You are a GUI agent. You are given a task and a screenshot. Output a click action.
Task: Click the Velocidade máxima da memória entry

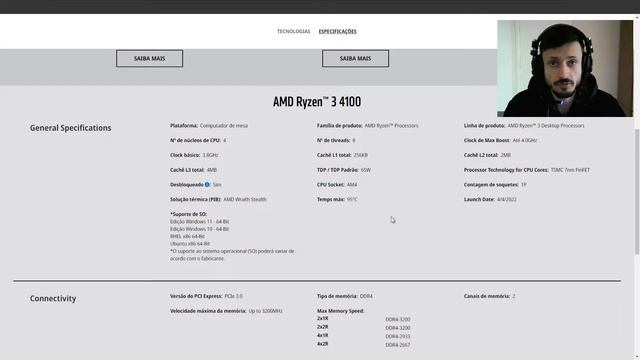pyautogui.click(x=226, y=311)
